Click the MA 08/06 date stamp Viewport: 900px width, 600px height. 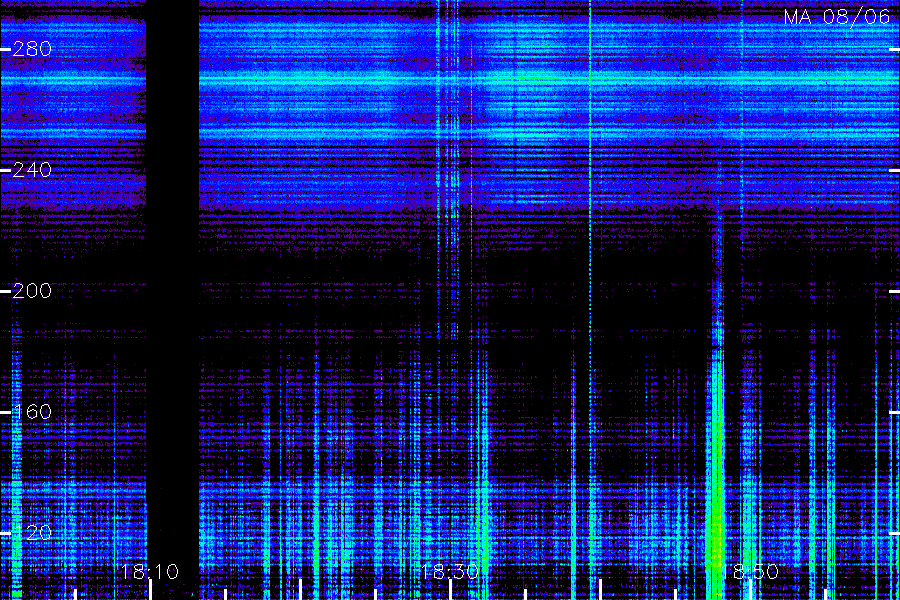[837, 17]
